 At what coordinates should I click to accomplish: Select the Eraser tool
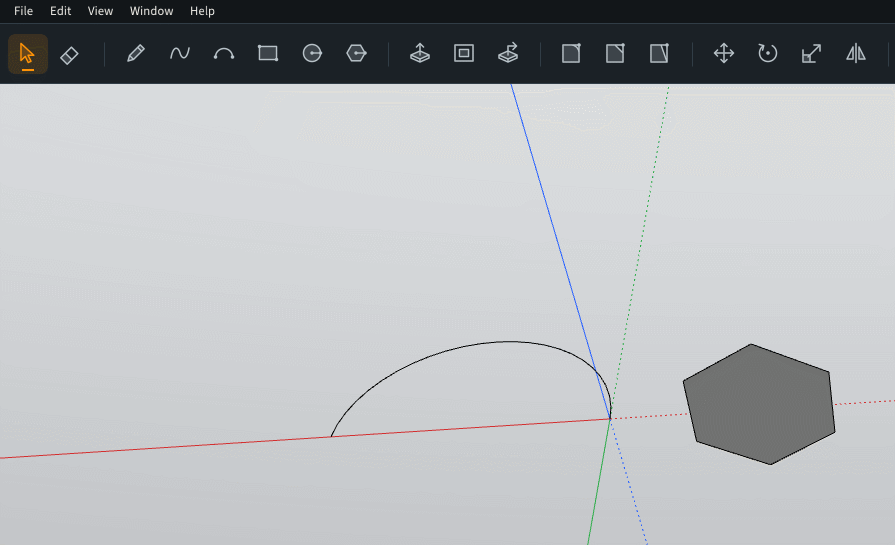point(69,55)
